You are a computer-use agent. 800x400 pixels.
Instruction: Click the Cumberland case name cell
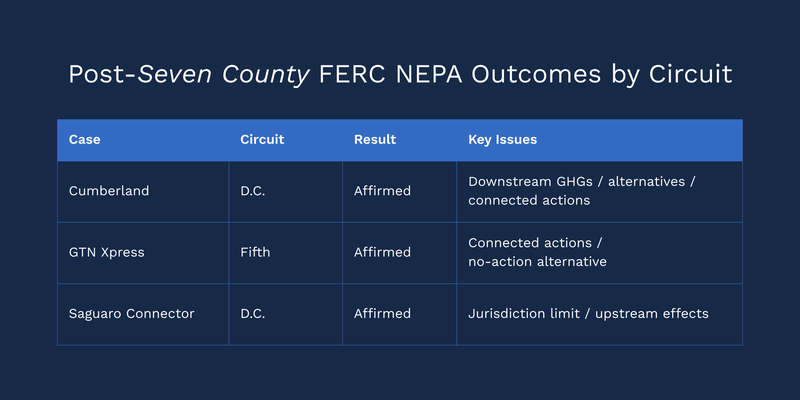click(x=108, y=191)
